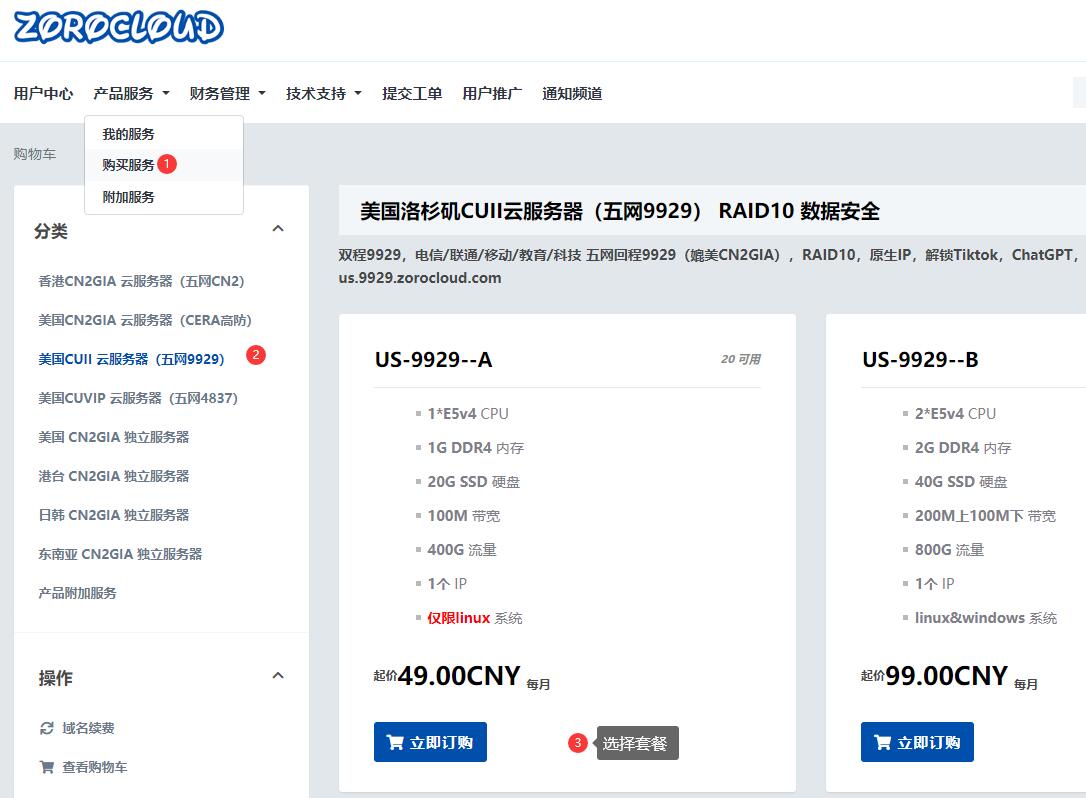Viewport: 1086px width, 798px height.
Task: Click 域名续费 action link
Action: [x=88, y=728]
